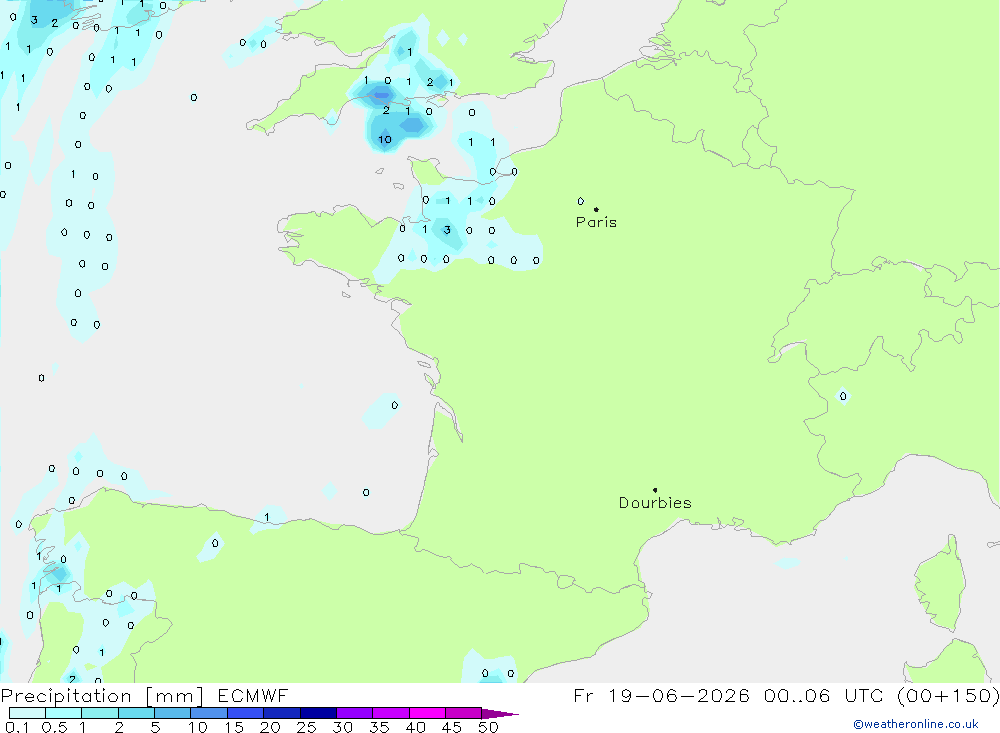1000x733 pixels.
Task: Pick the 40–45 mm magenta legend swatch
Action: point(427,713)
